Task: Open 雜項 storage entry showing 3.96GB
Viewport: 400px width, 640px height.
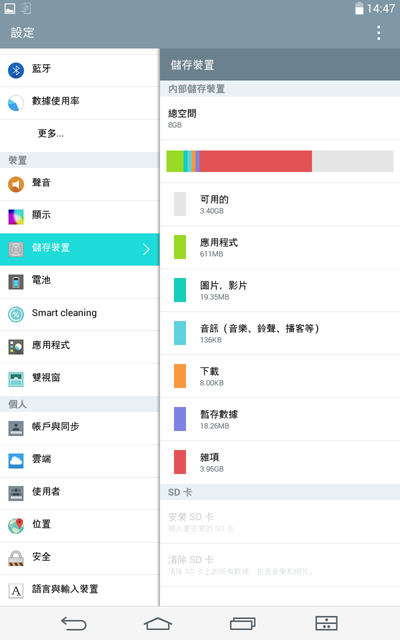Action: (x=280, y=462)
